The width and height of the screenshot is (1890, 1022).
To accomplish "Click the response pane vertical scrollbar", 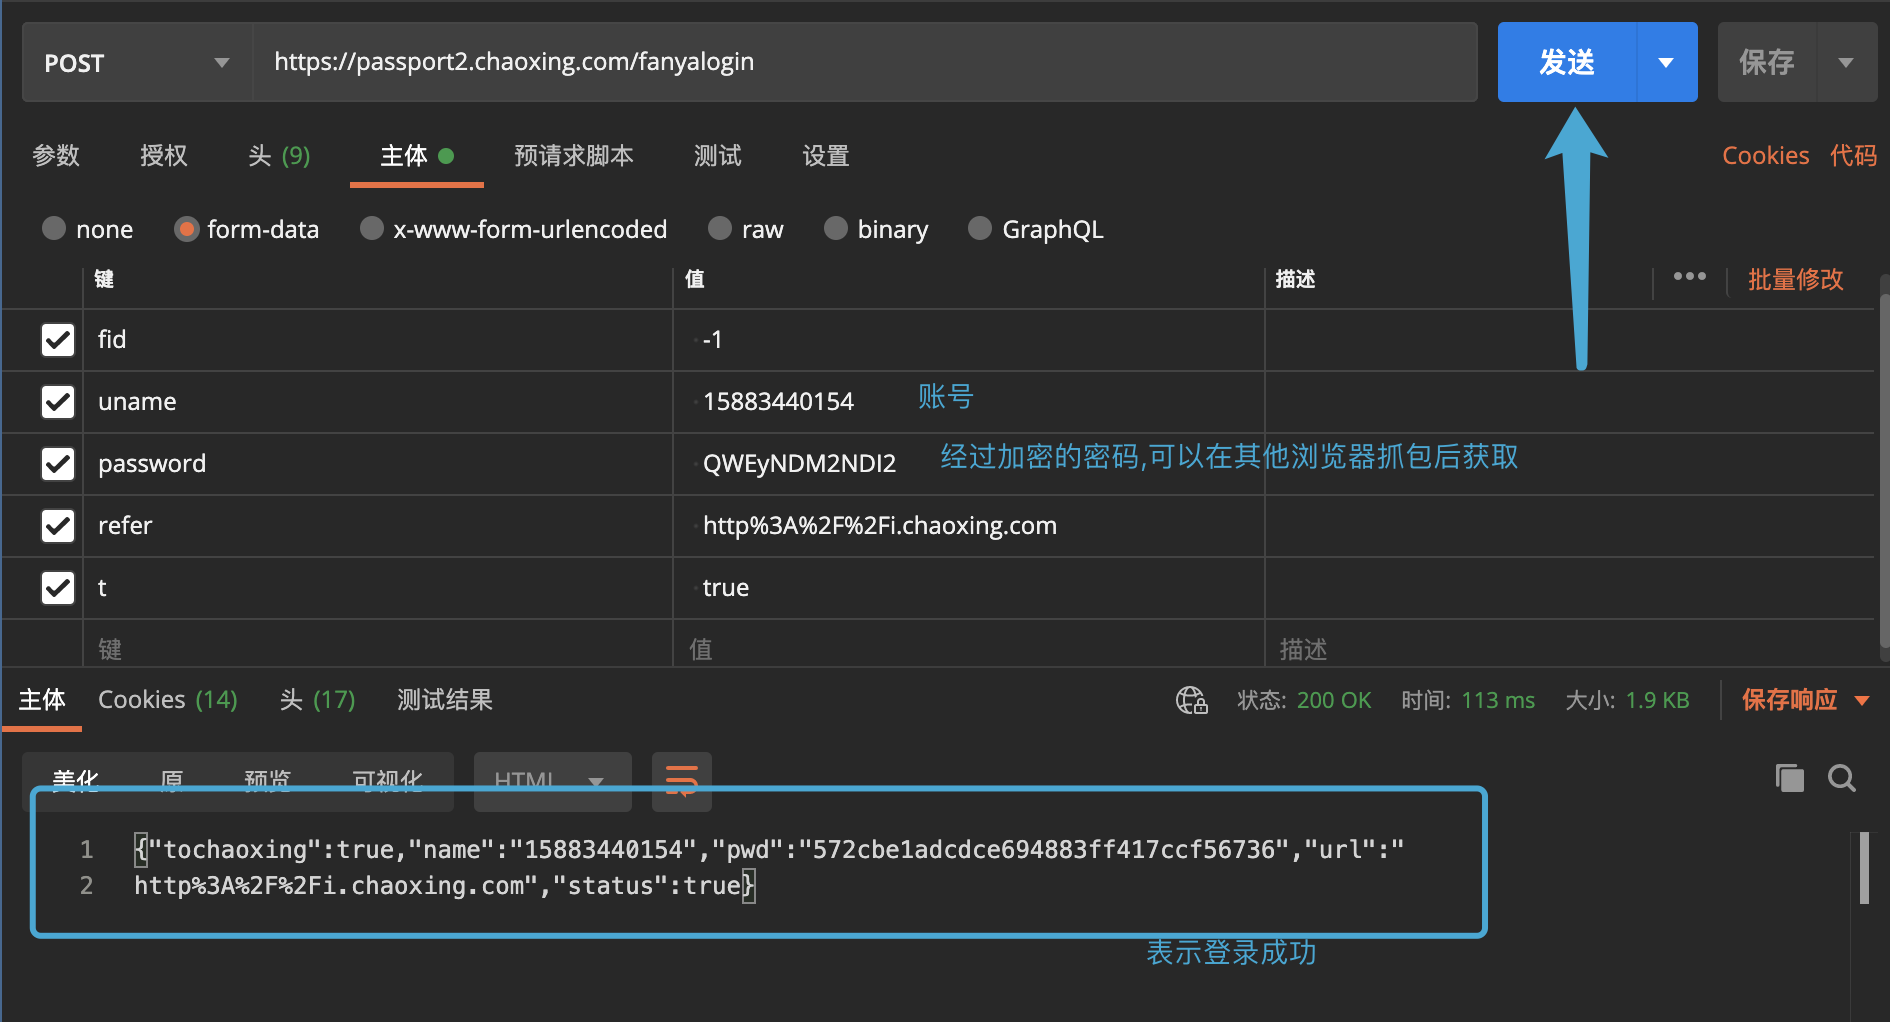I will coord(1864,868).
